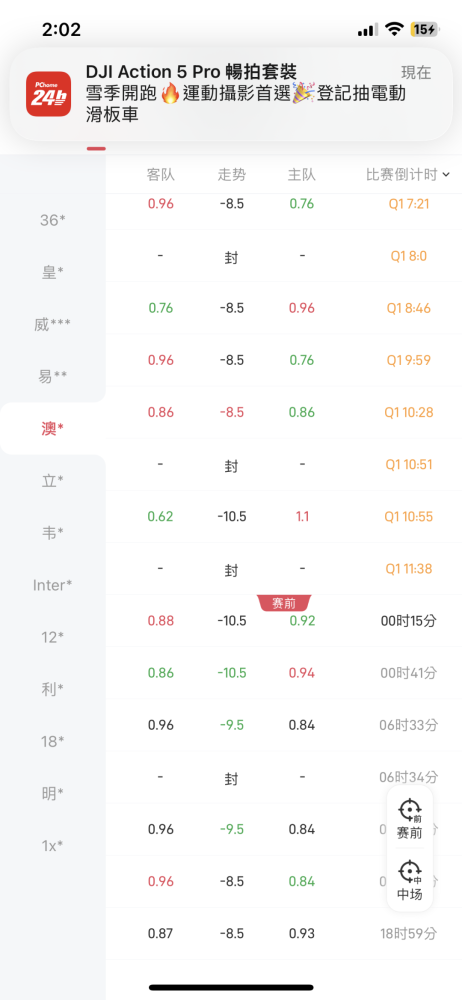Tap the battery status icon

pos(424,29)
